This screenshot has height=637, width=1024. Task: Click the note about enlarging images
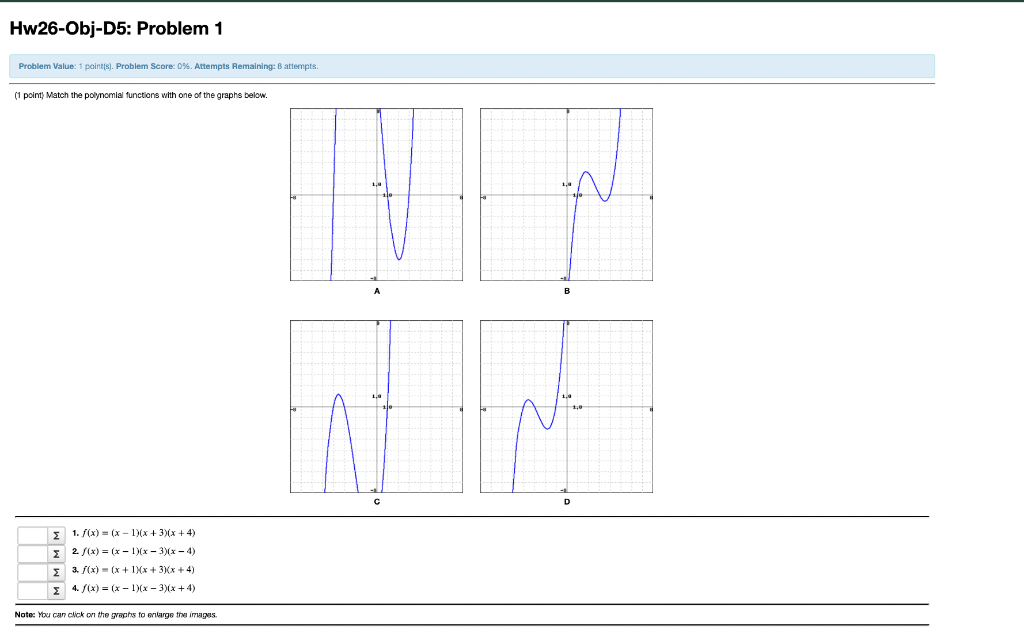click(x=115, y=615)
